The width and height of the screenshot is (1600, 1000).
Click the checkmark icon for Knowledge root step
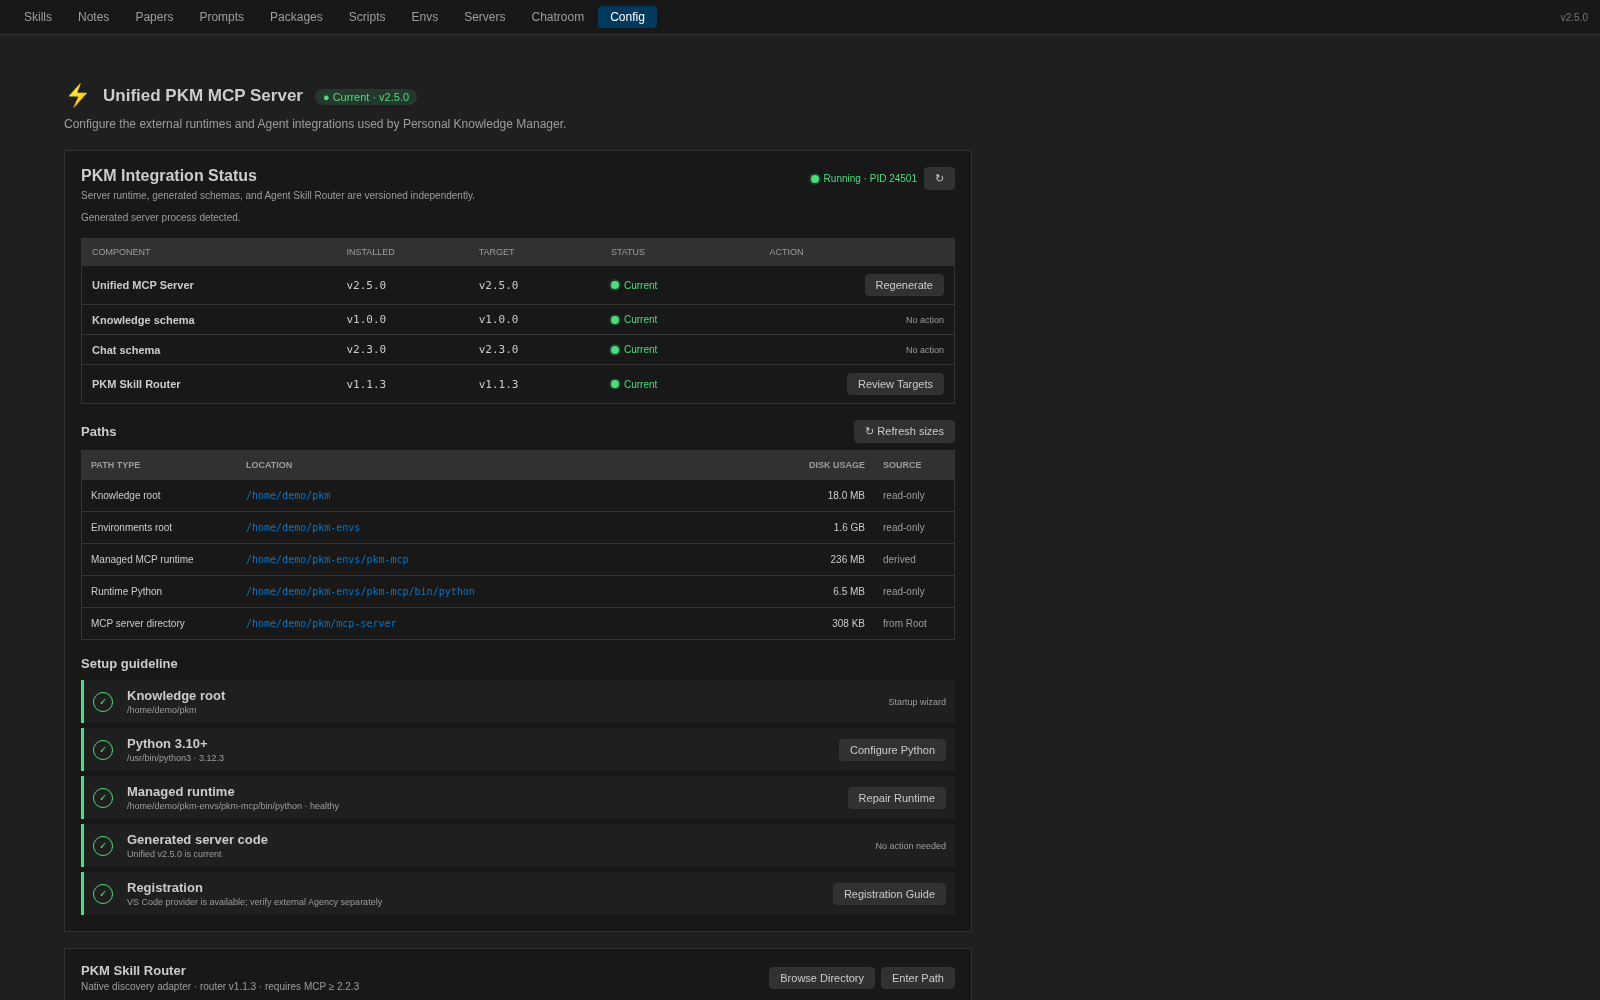pos(103,702)
